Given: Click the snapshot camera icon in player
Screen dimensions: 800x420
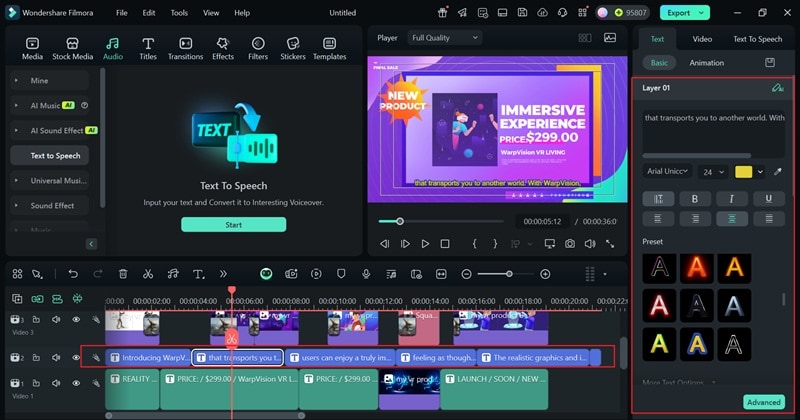Looking at the screenshot, I should [570, 244].
